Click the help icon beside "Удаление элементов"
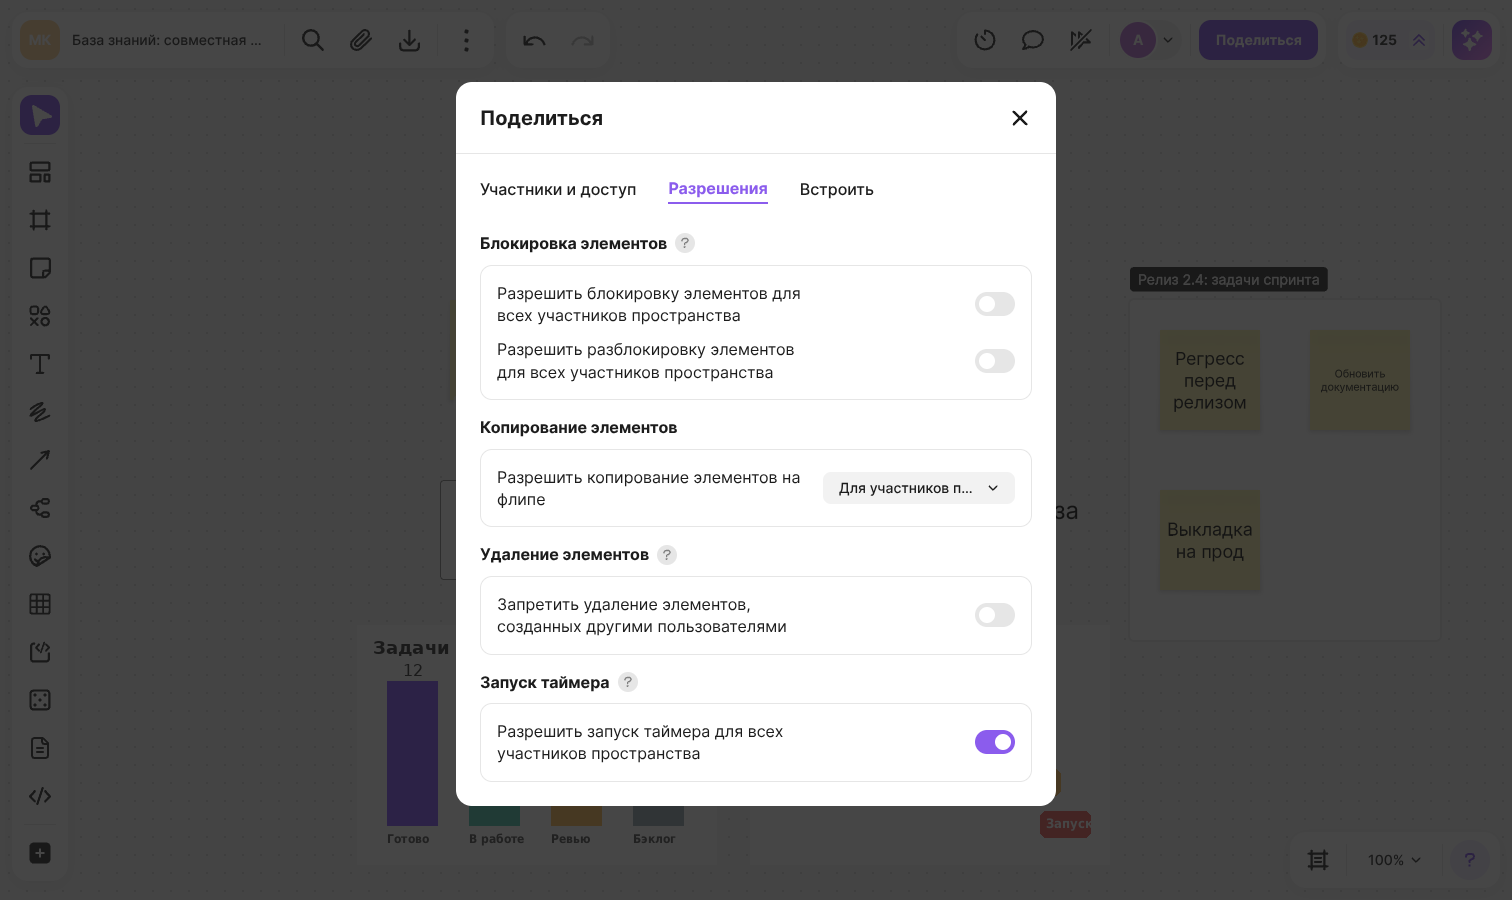Viewport: 1512px width, 900px height. click(667, 554)
